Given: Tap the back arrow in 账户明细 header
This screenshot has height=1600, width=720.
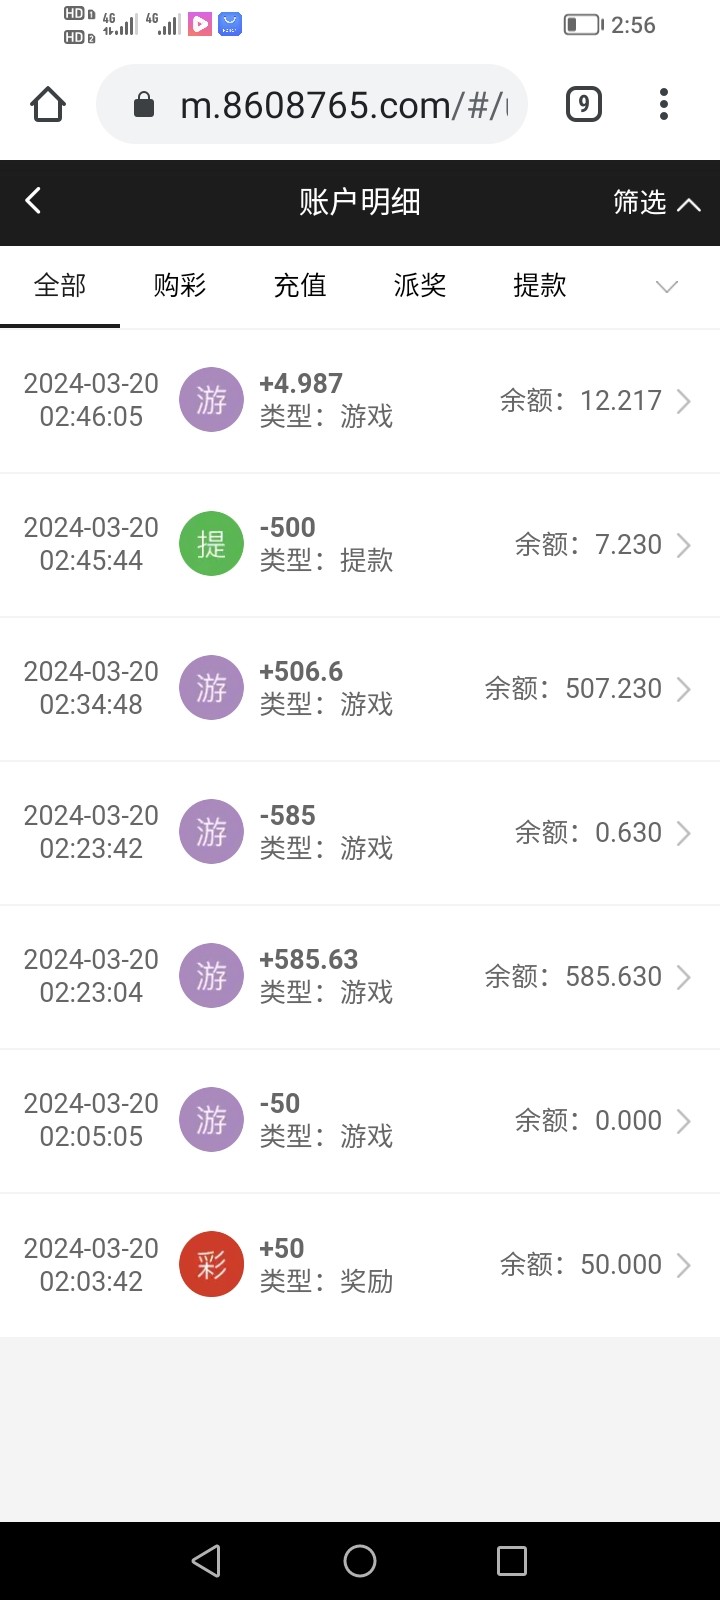Looking at the screenshot, I should point(34,201).
